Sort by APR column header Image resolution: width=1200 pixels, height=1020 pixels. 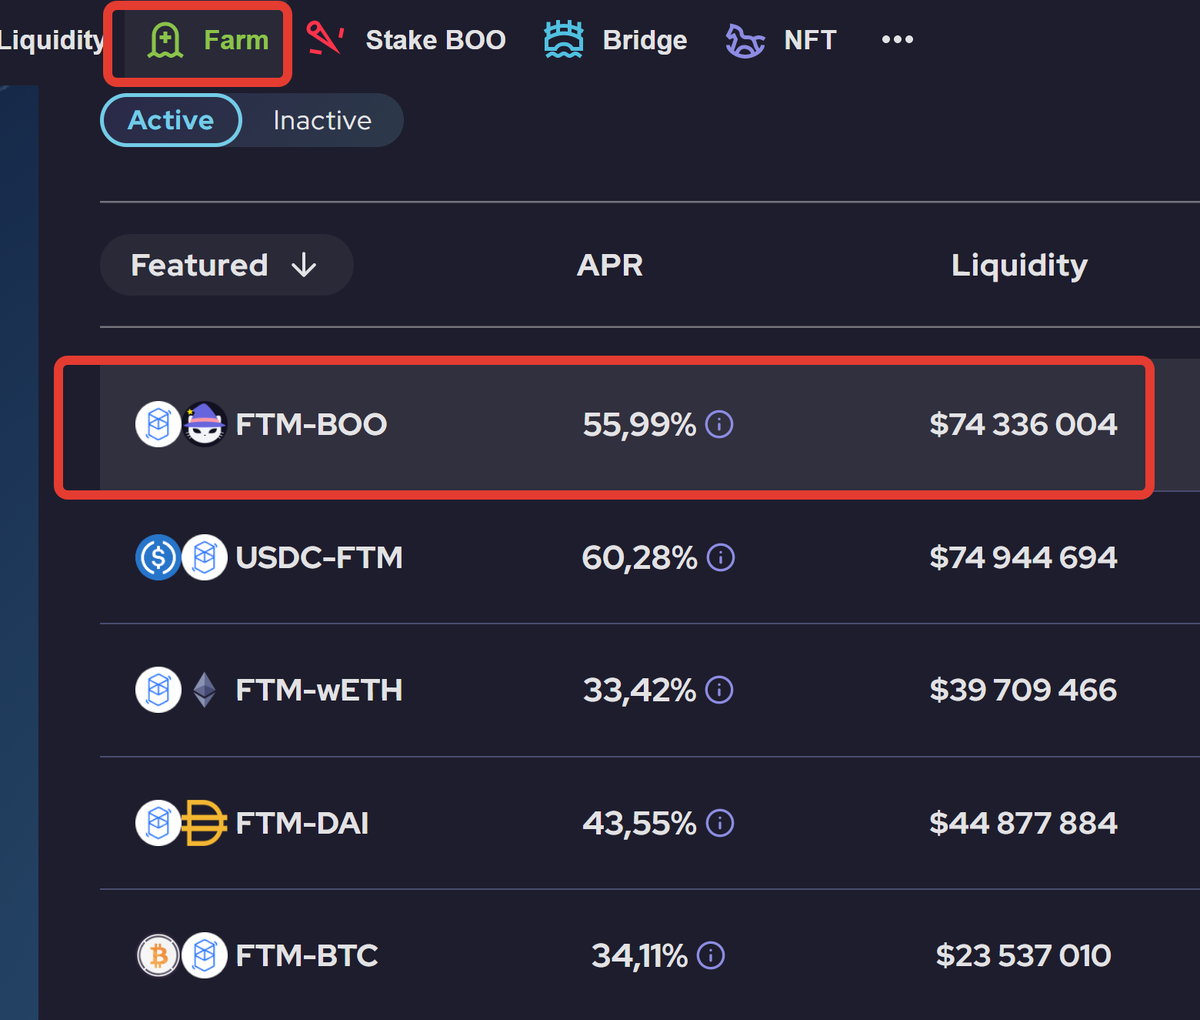[610, 265]
